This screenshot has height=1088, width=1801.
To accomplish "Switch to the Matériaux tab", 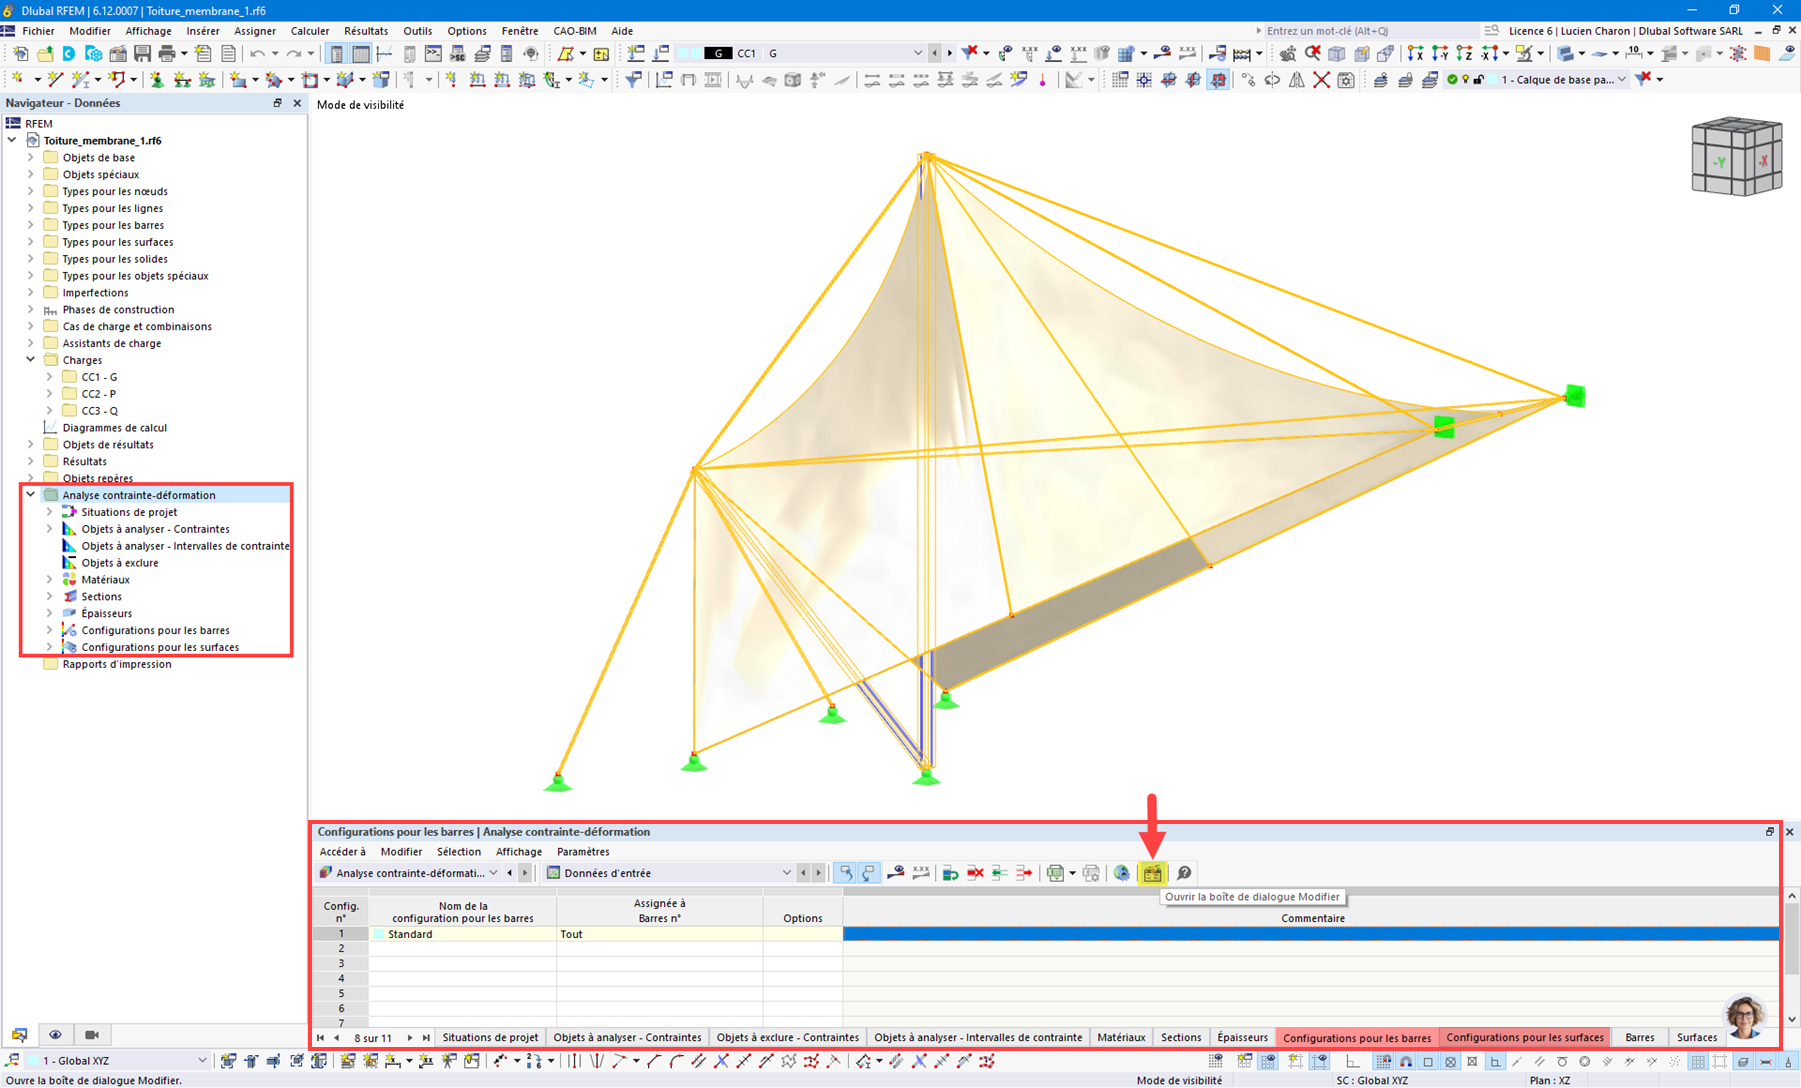I will (x=1121, y=1038).
